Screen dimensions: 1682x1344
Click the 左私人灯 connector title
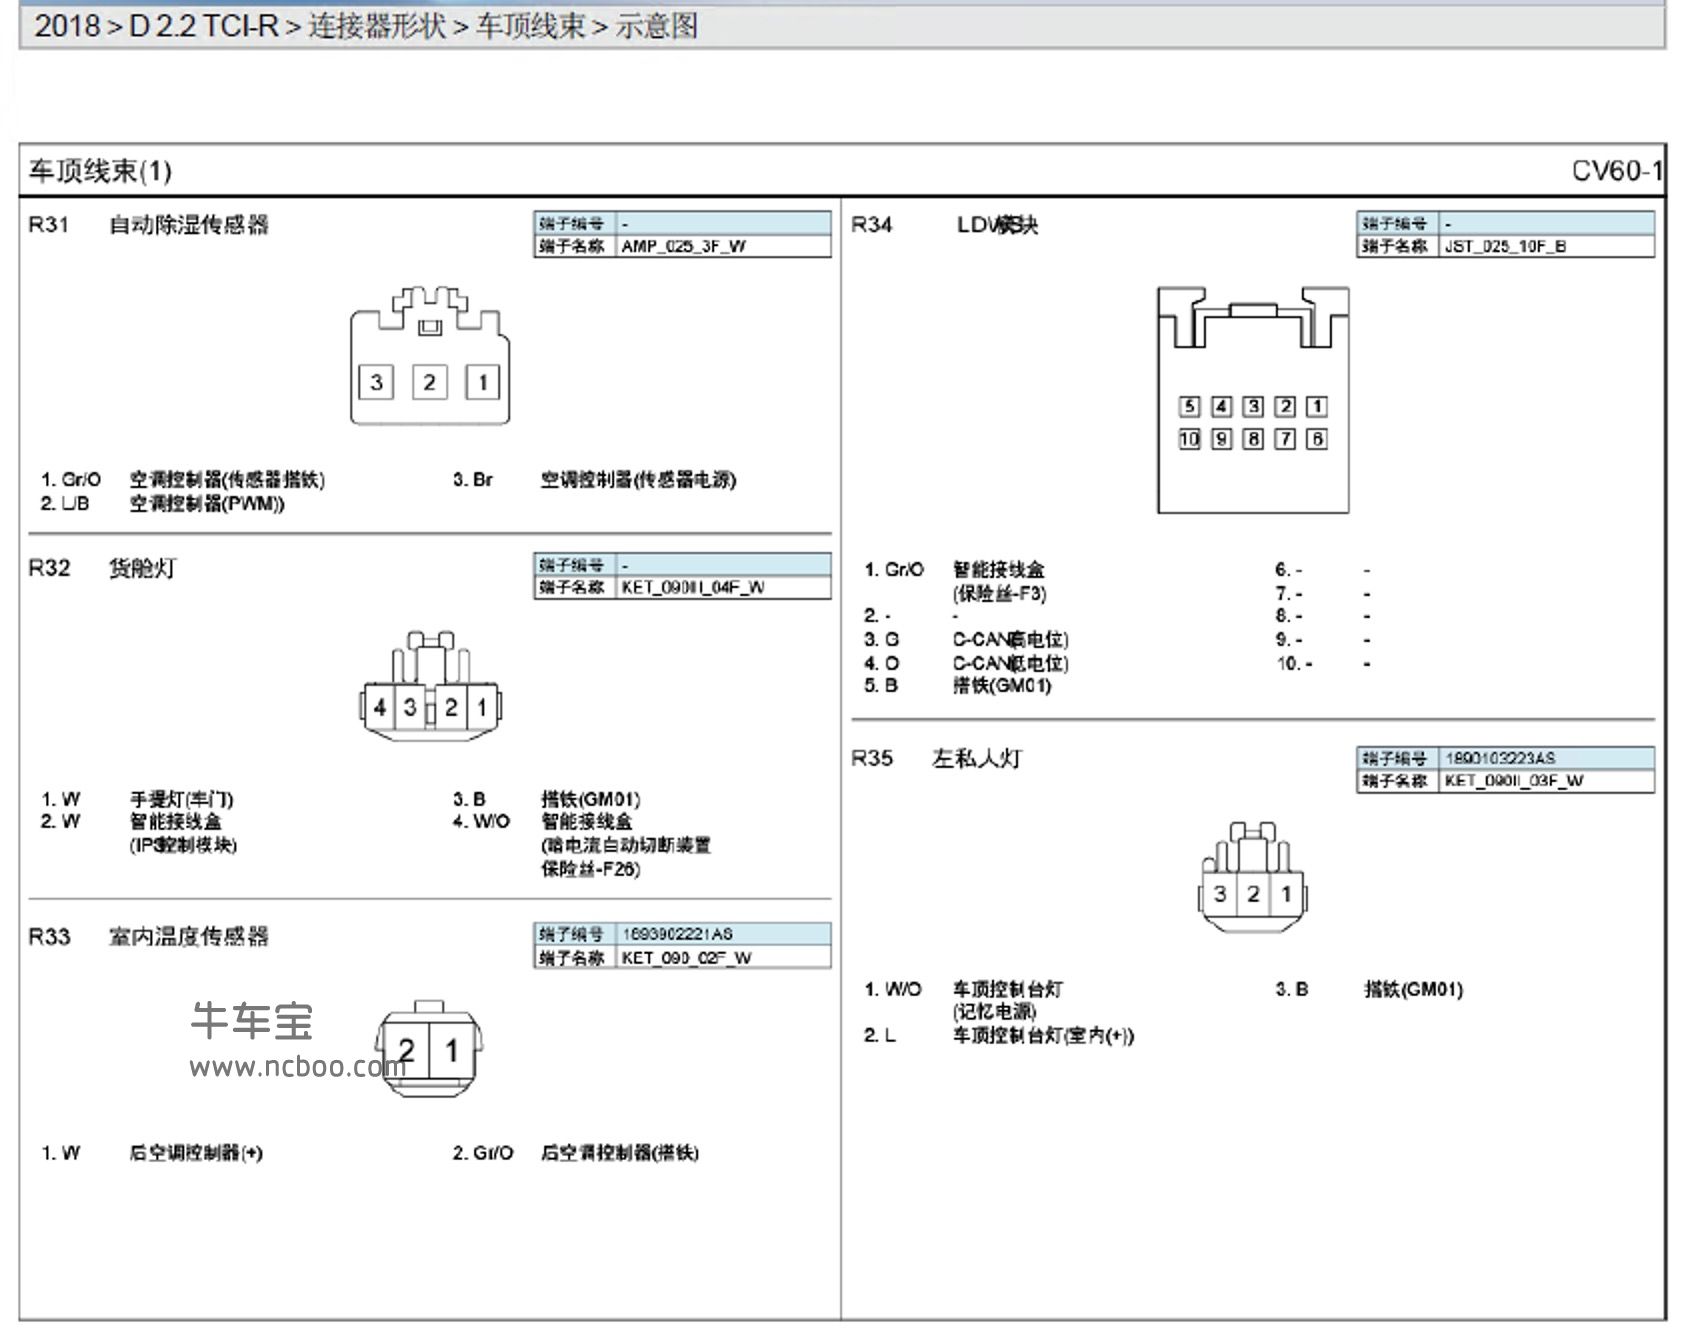(977, 758)
